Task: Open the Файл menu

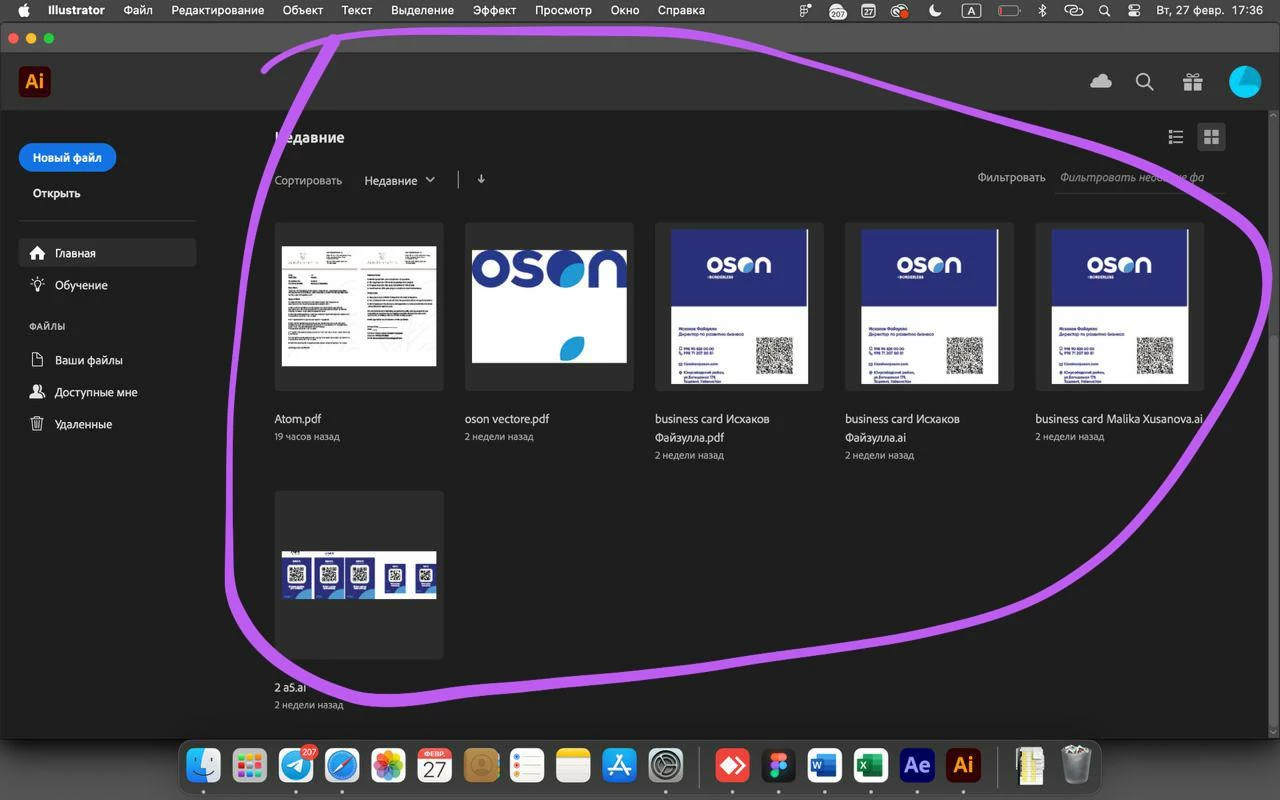Action: tap(138, 10)
